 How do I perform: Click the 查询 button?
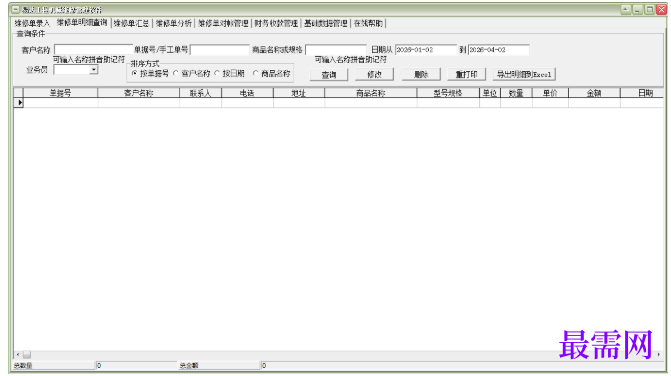(329, 74)
